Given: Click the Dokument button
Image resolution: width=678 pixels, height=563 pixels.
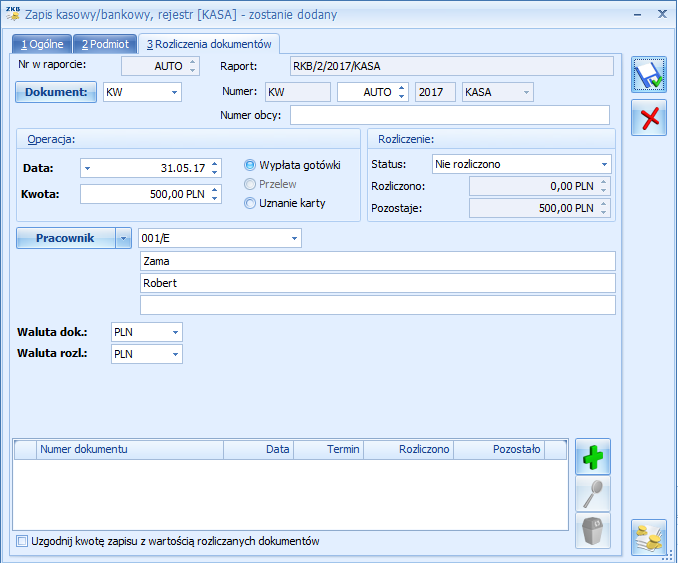Looking at the screenshot, I should tap(56, 92).
